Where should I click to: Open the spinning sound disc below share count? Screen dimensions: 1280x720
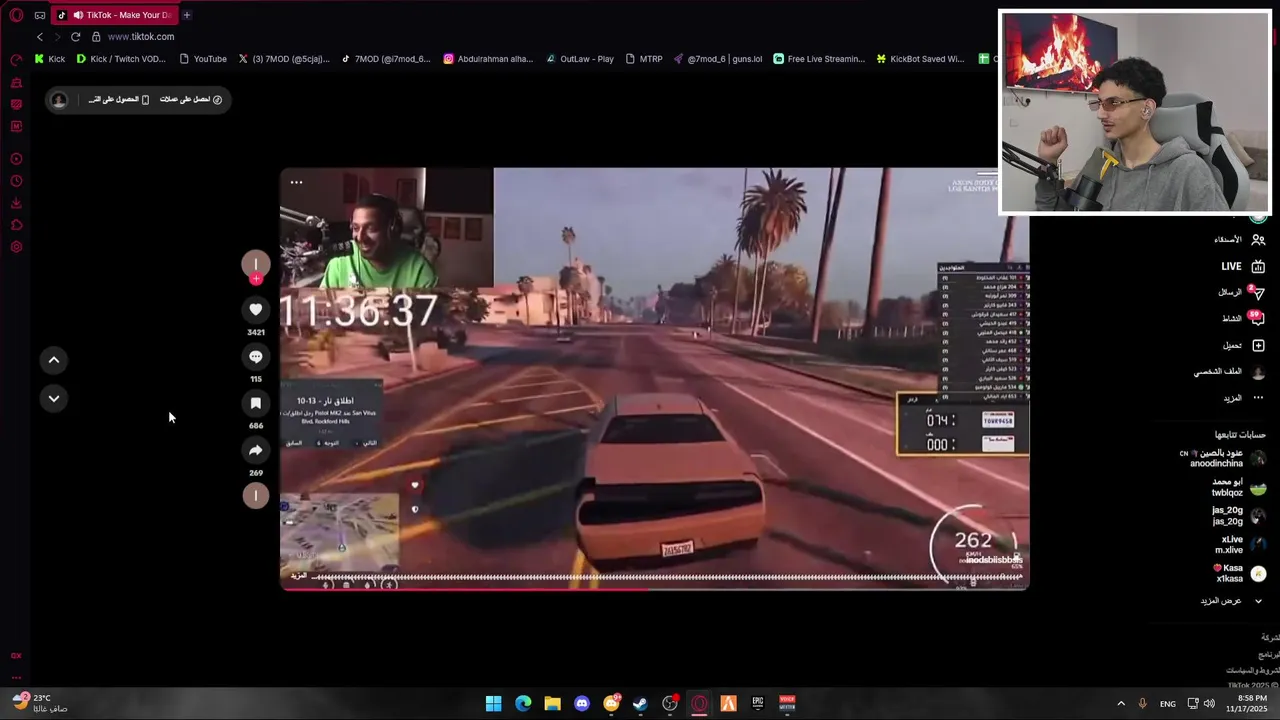[256, 496]
